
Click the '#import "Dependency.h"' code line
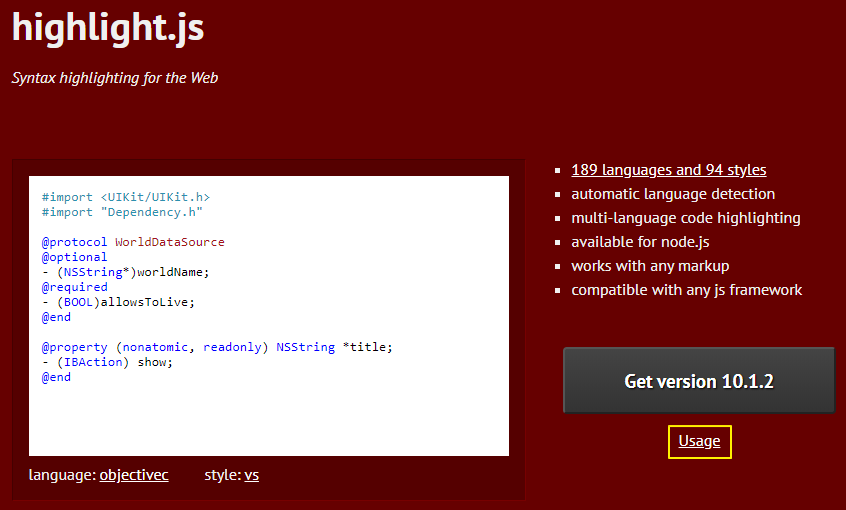pos(122,212)
